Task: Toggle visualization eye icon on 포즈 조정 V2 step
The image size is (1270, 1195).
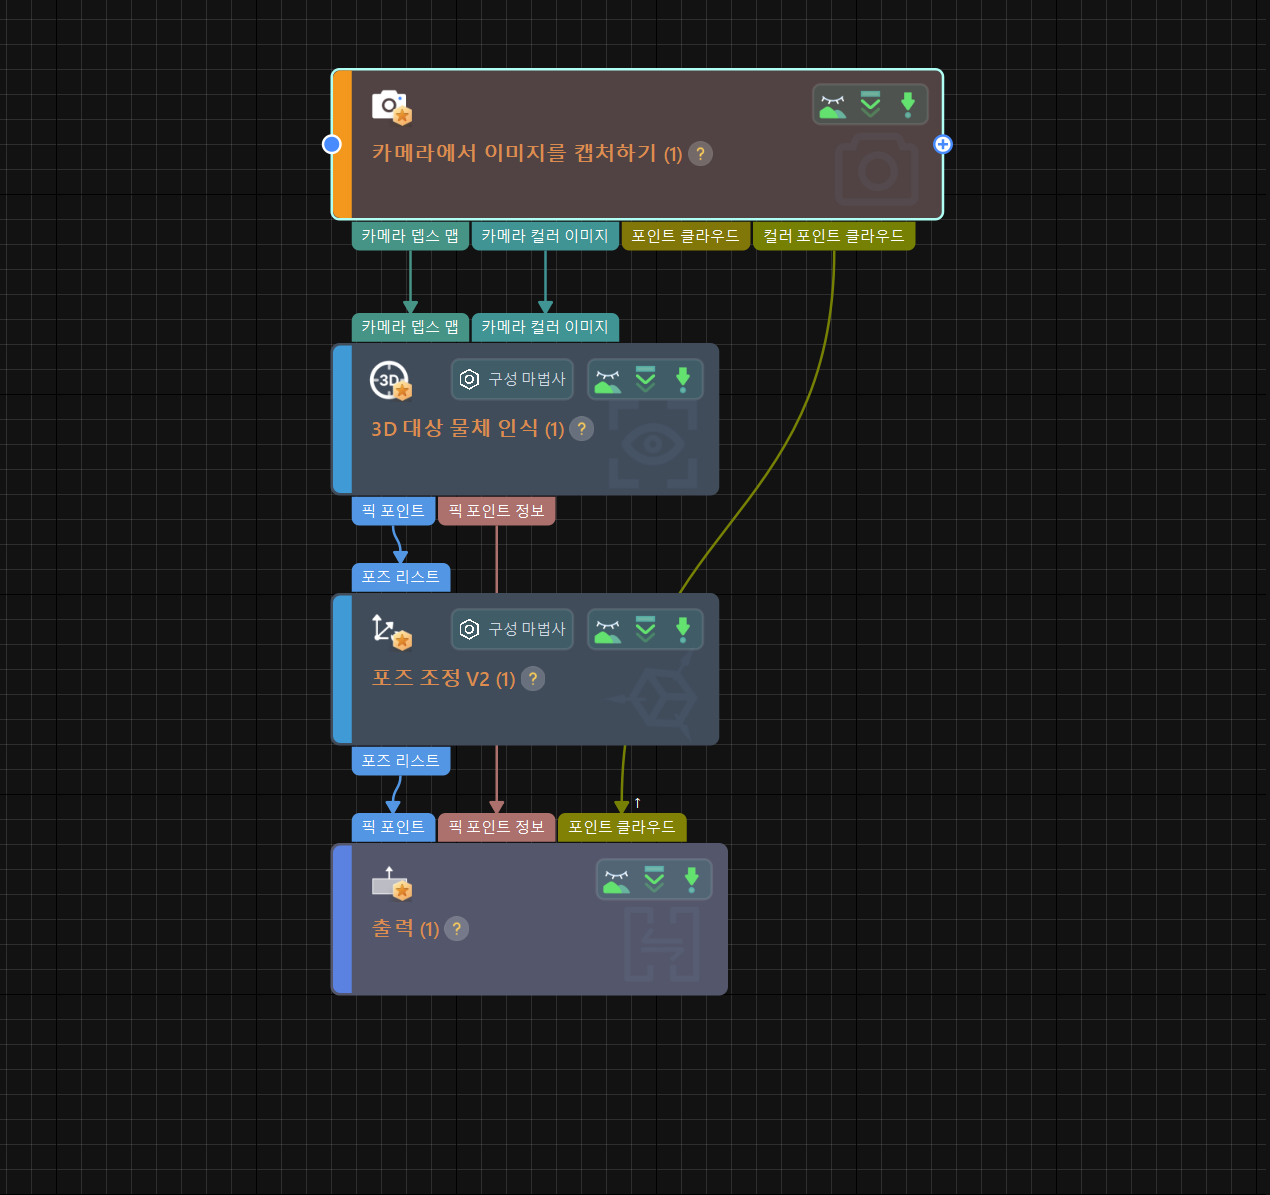Action: tap(608, 630)
